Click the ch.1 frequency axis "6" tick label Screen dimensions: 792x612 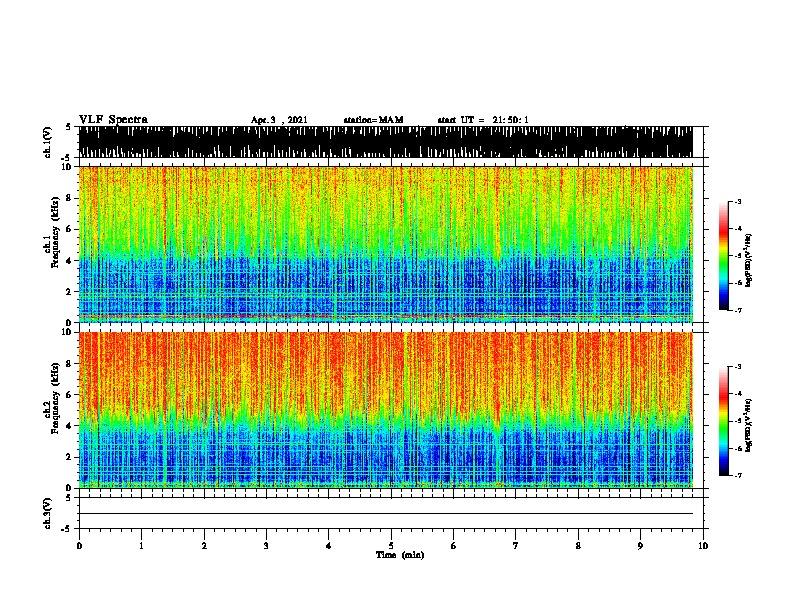pos(69,229)
